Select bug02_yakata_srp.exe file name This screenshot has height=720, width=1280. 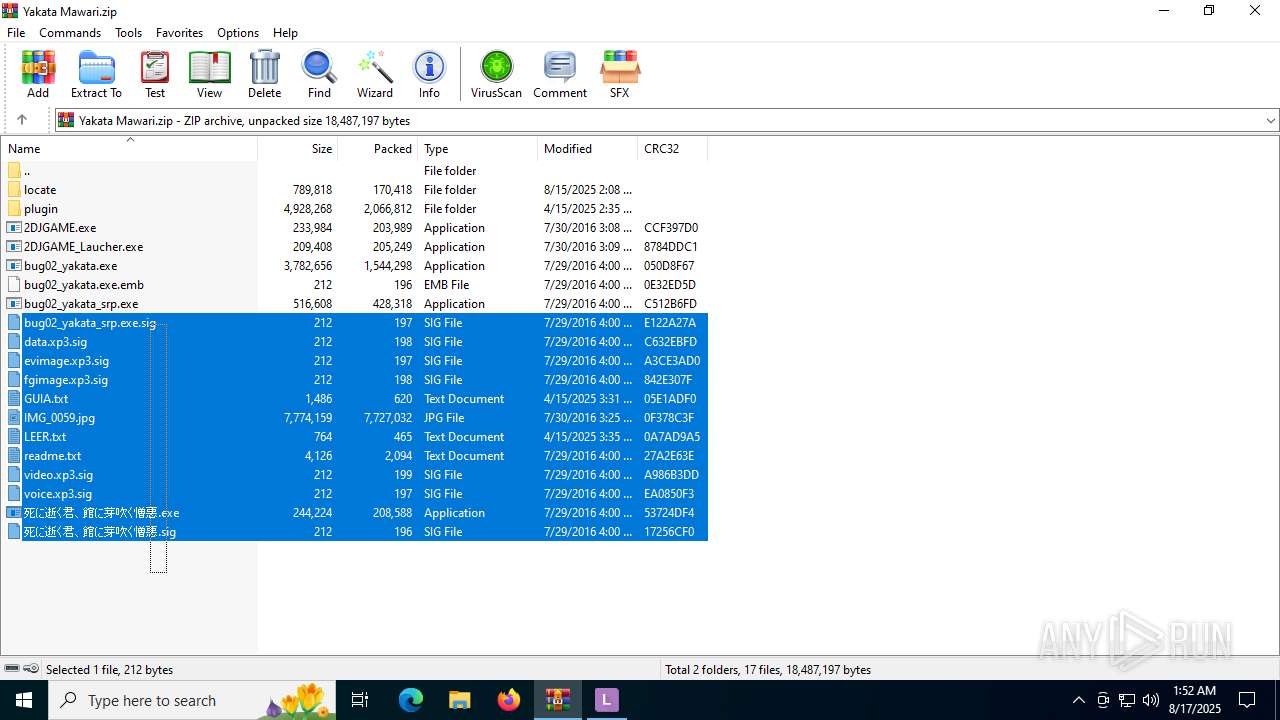[81, 304]
